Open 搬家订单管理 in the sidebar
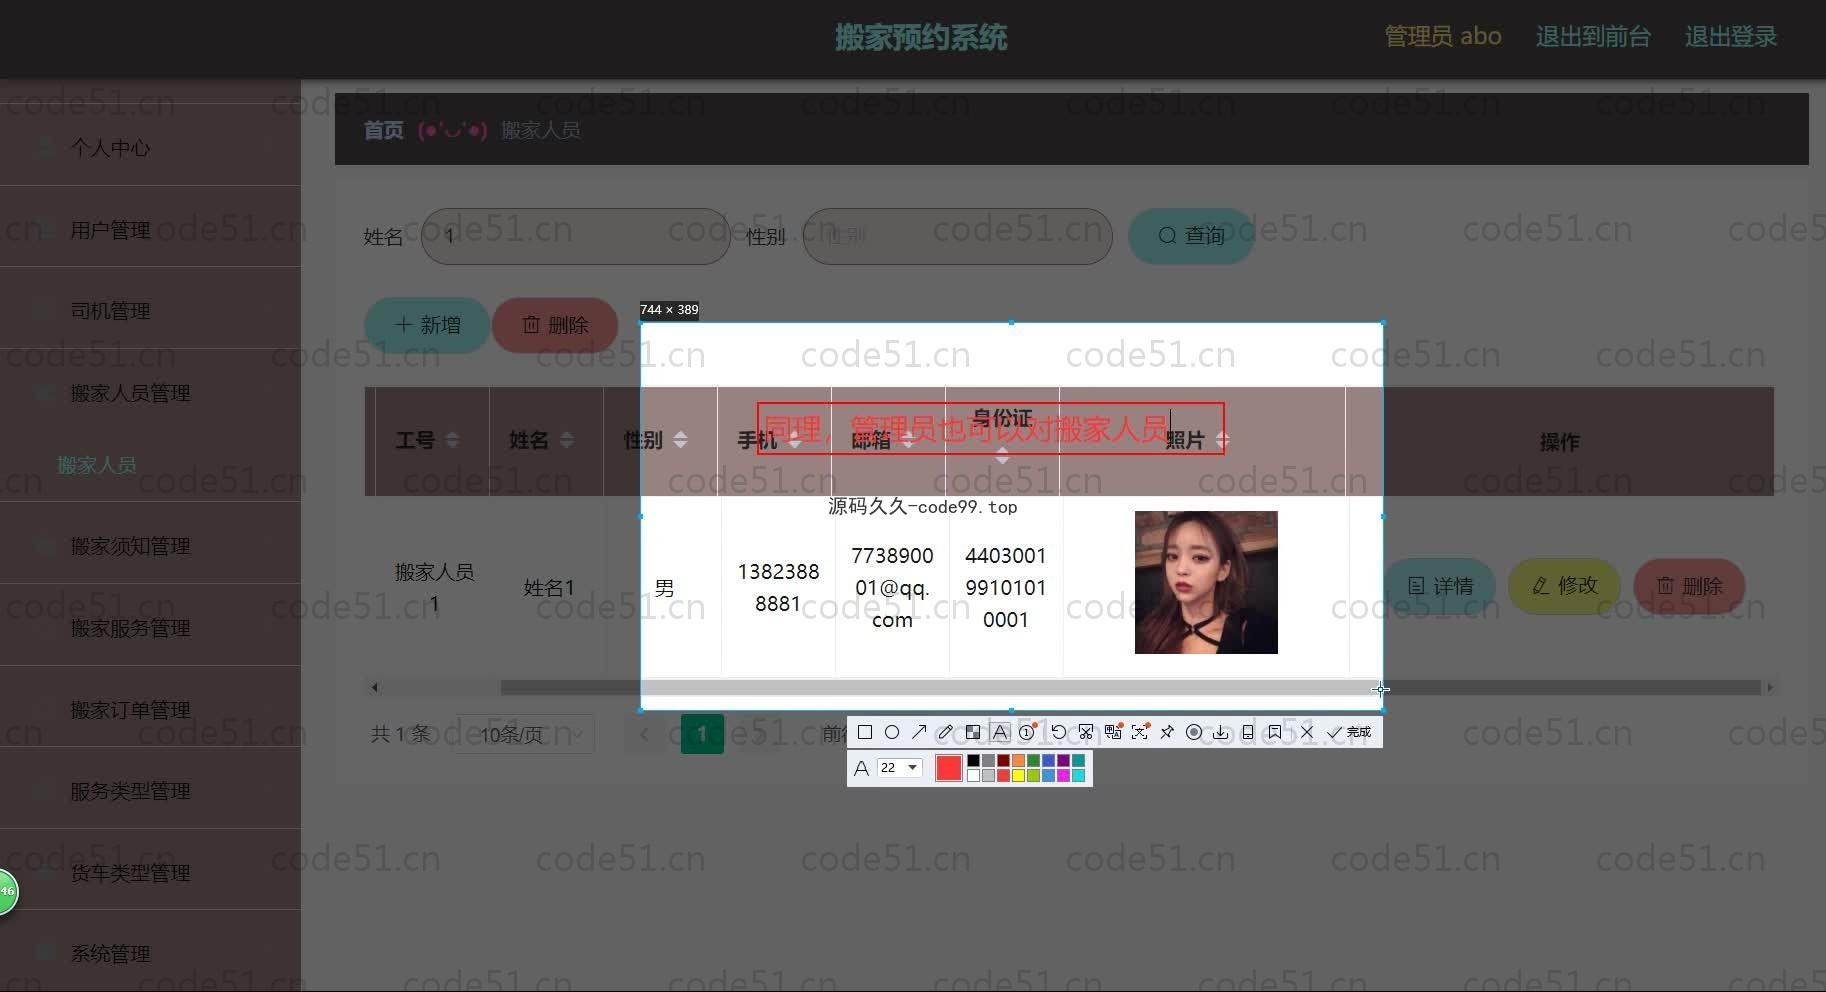 (x=130, y=710)
